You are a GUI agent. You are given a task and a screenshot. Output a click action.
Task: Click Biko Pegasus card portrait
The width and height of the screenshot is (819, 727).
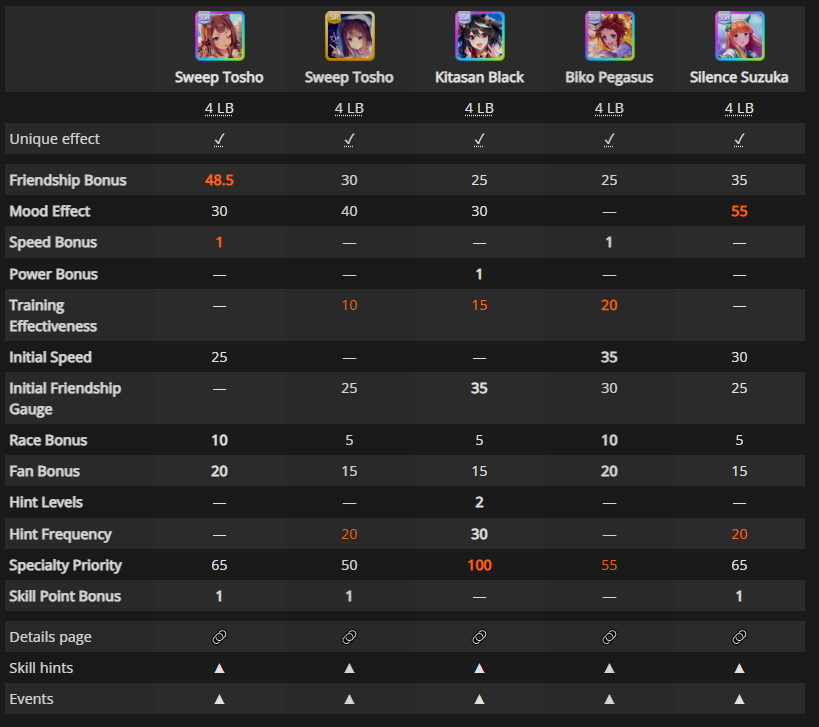[x=610, y=36]
